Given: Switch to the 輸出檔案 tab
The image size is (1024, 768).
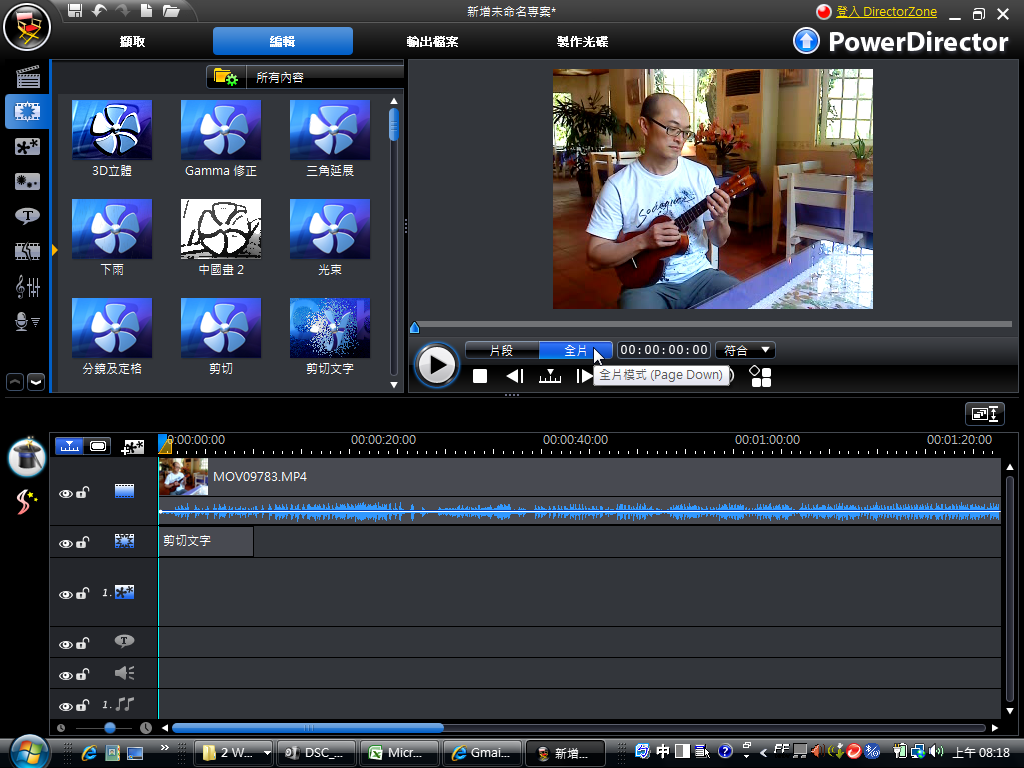Looking at the screenshot, I should (x=433, y=42).
